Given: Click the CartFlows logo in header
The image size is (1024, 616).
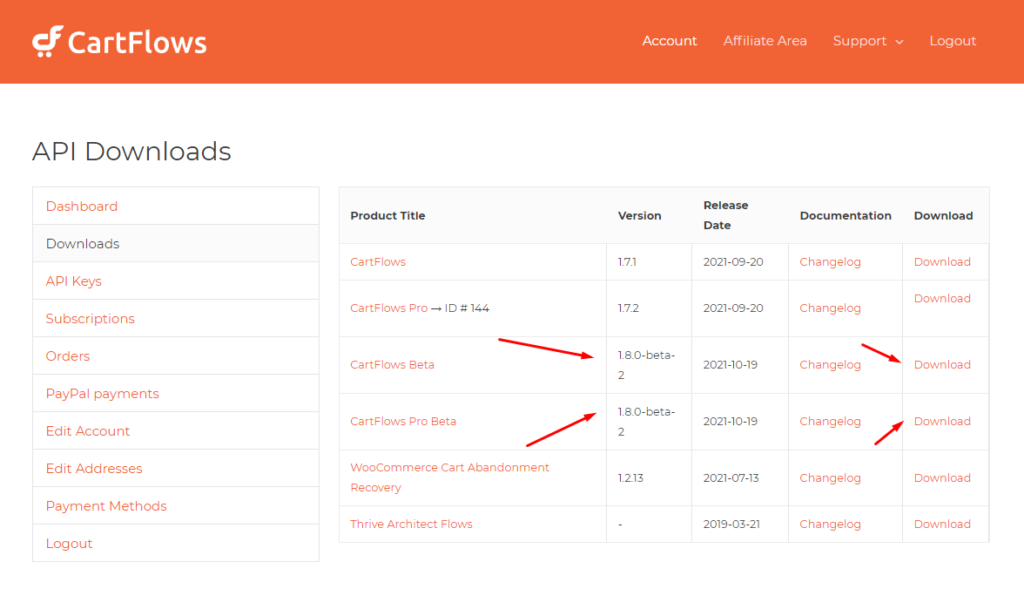Looking at the screenshot, I should (120, 42).
